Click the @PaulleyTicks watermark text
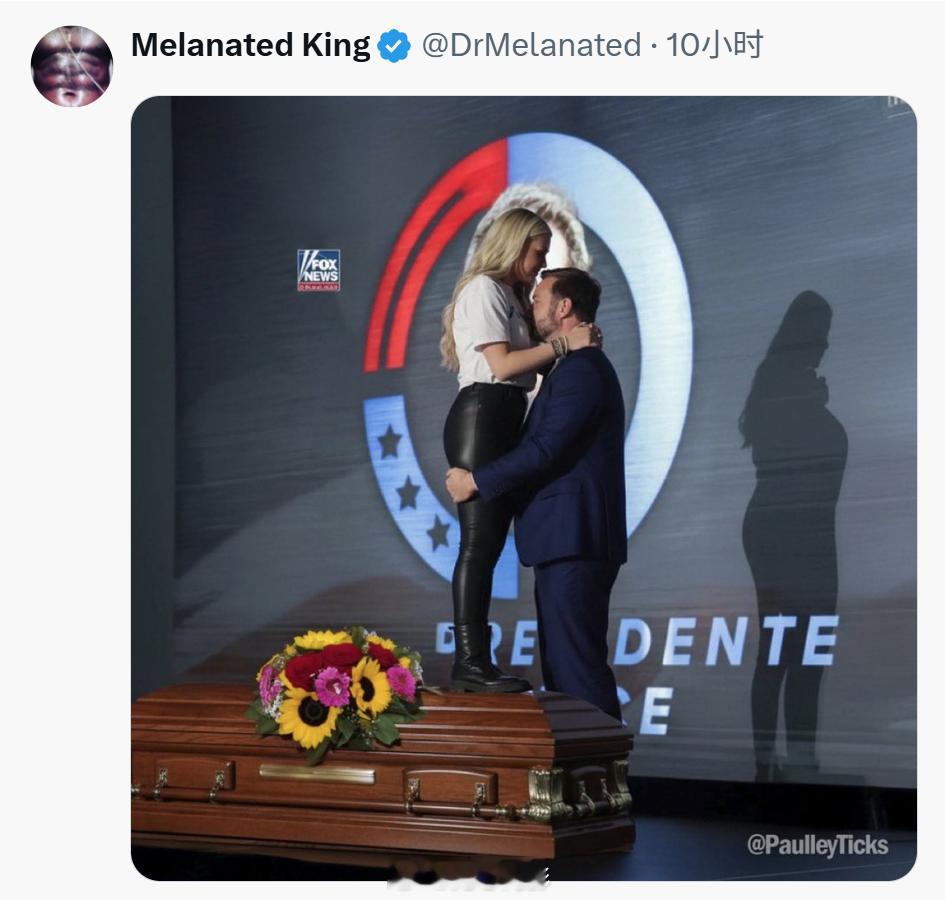This screenshot has width=945, height=900. point(818,845)
